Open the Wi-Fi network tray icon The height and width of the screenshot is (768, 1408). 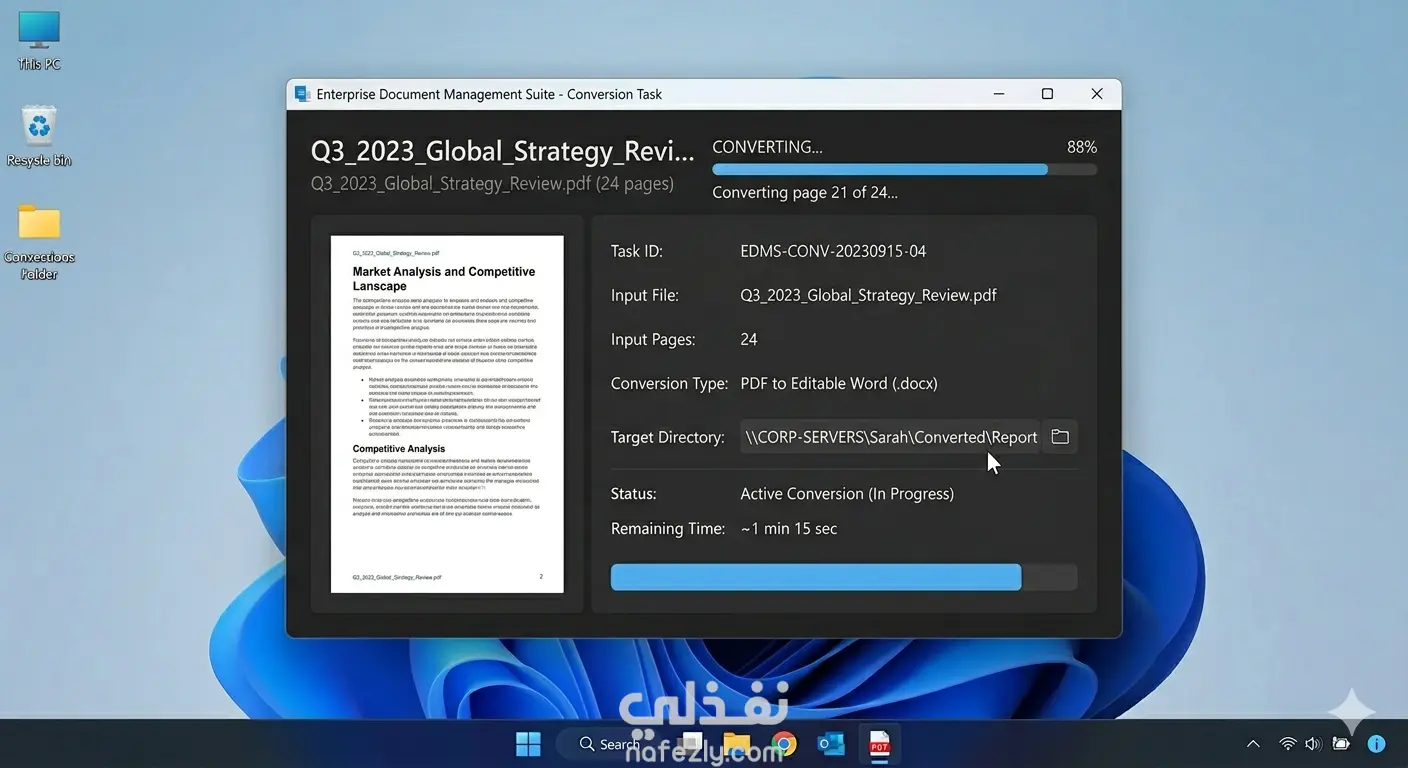pyautogui.click(x=1288, y=744)
